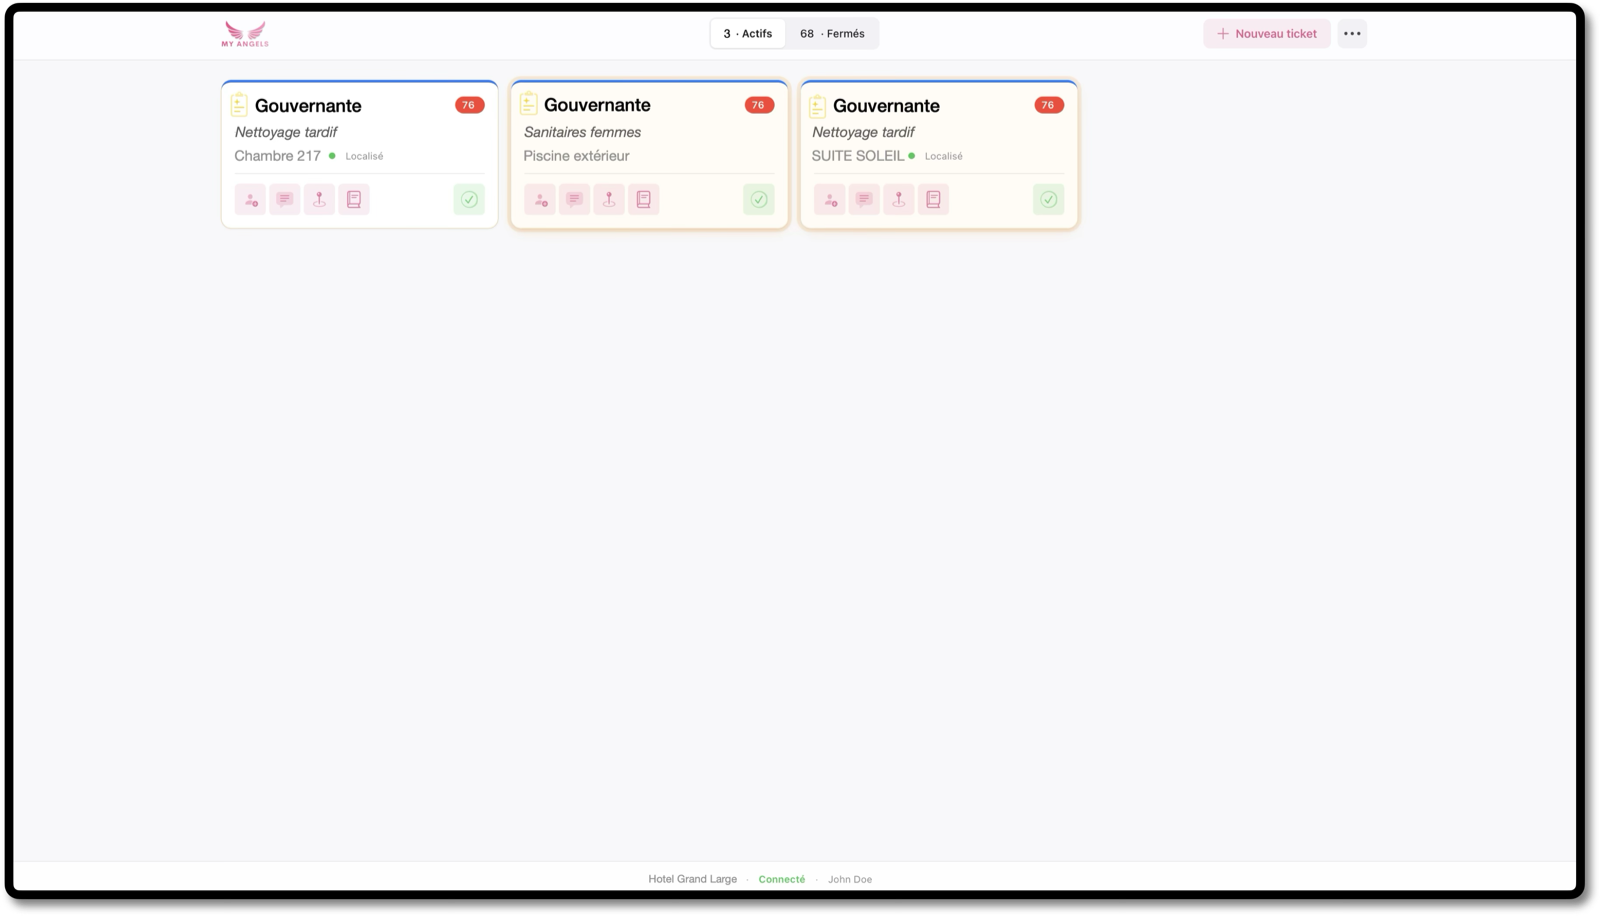Show location pin for Chambre 217 ticket

click(319, 199)
